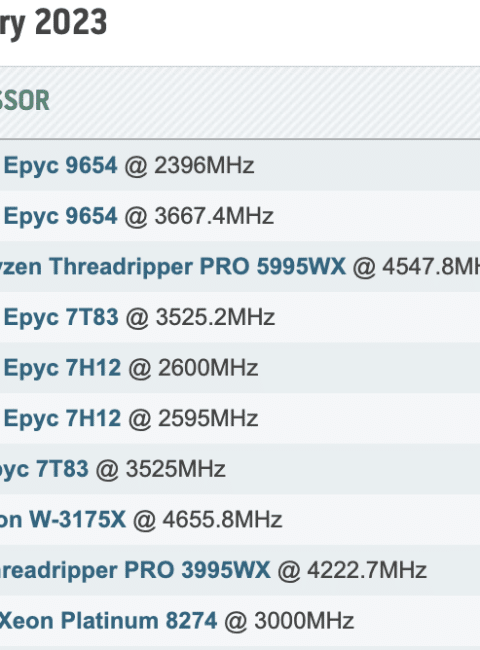Click the 3667.4MHz frequency text
Viewport: 480px width, 650px height.
tap(214, 216)
